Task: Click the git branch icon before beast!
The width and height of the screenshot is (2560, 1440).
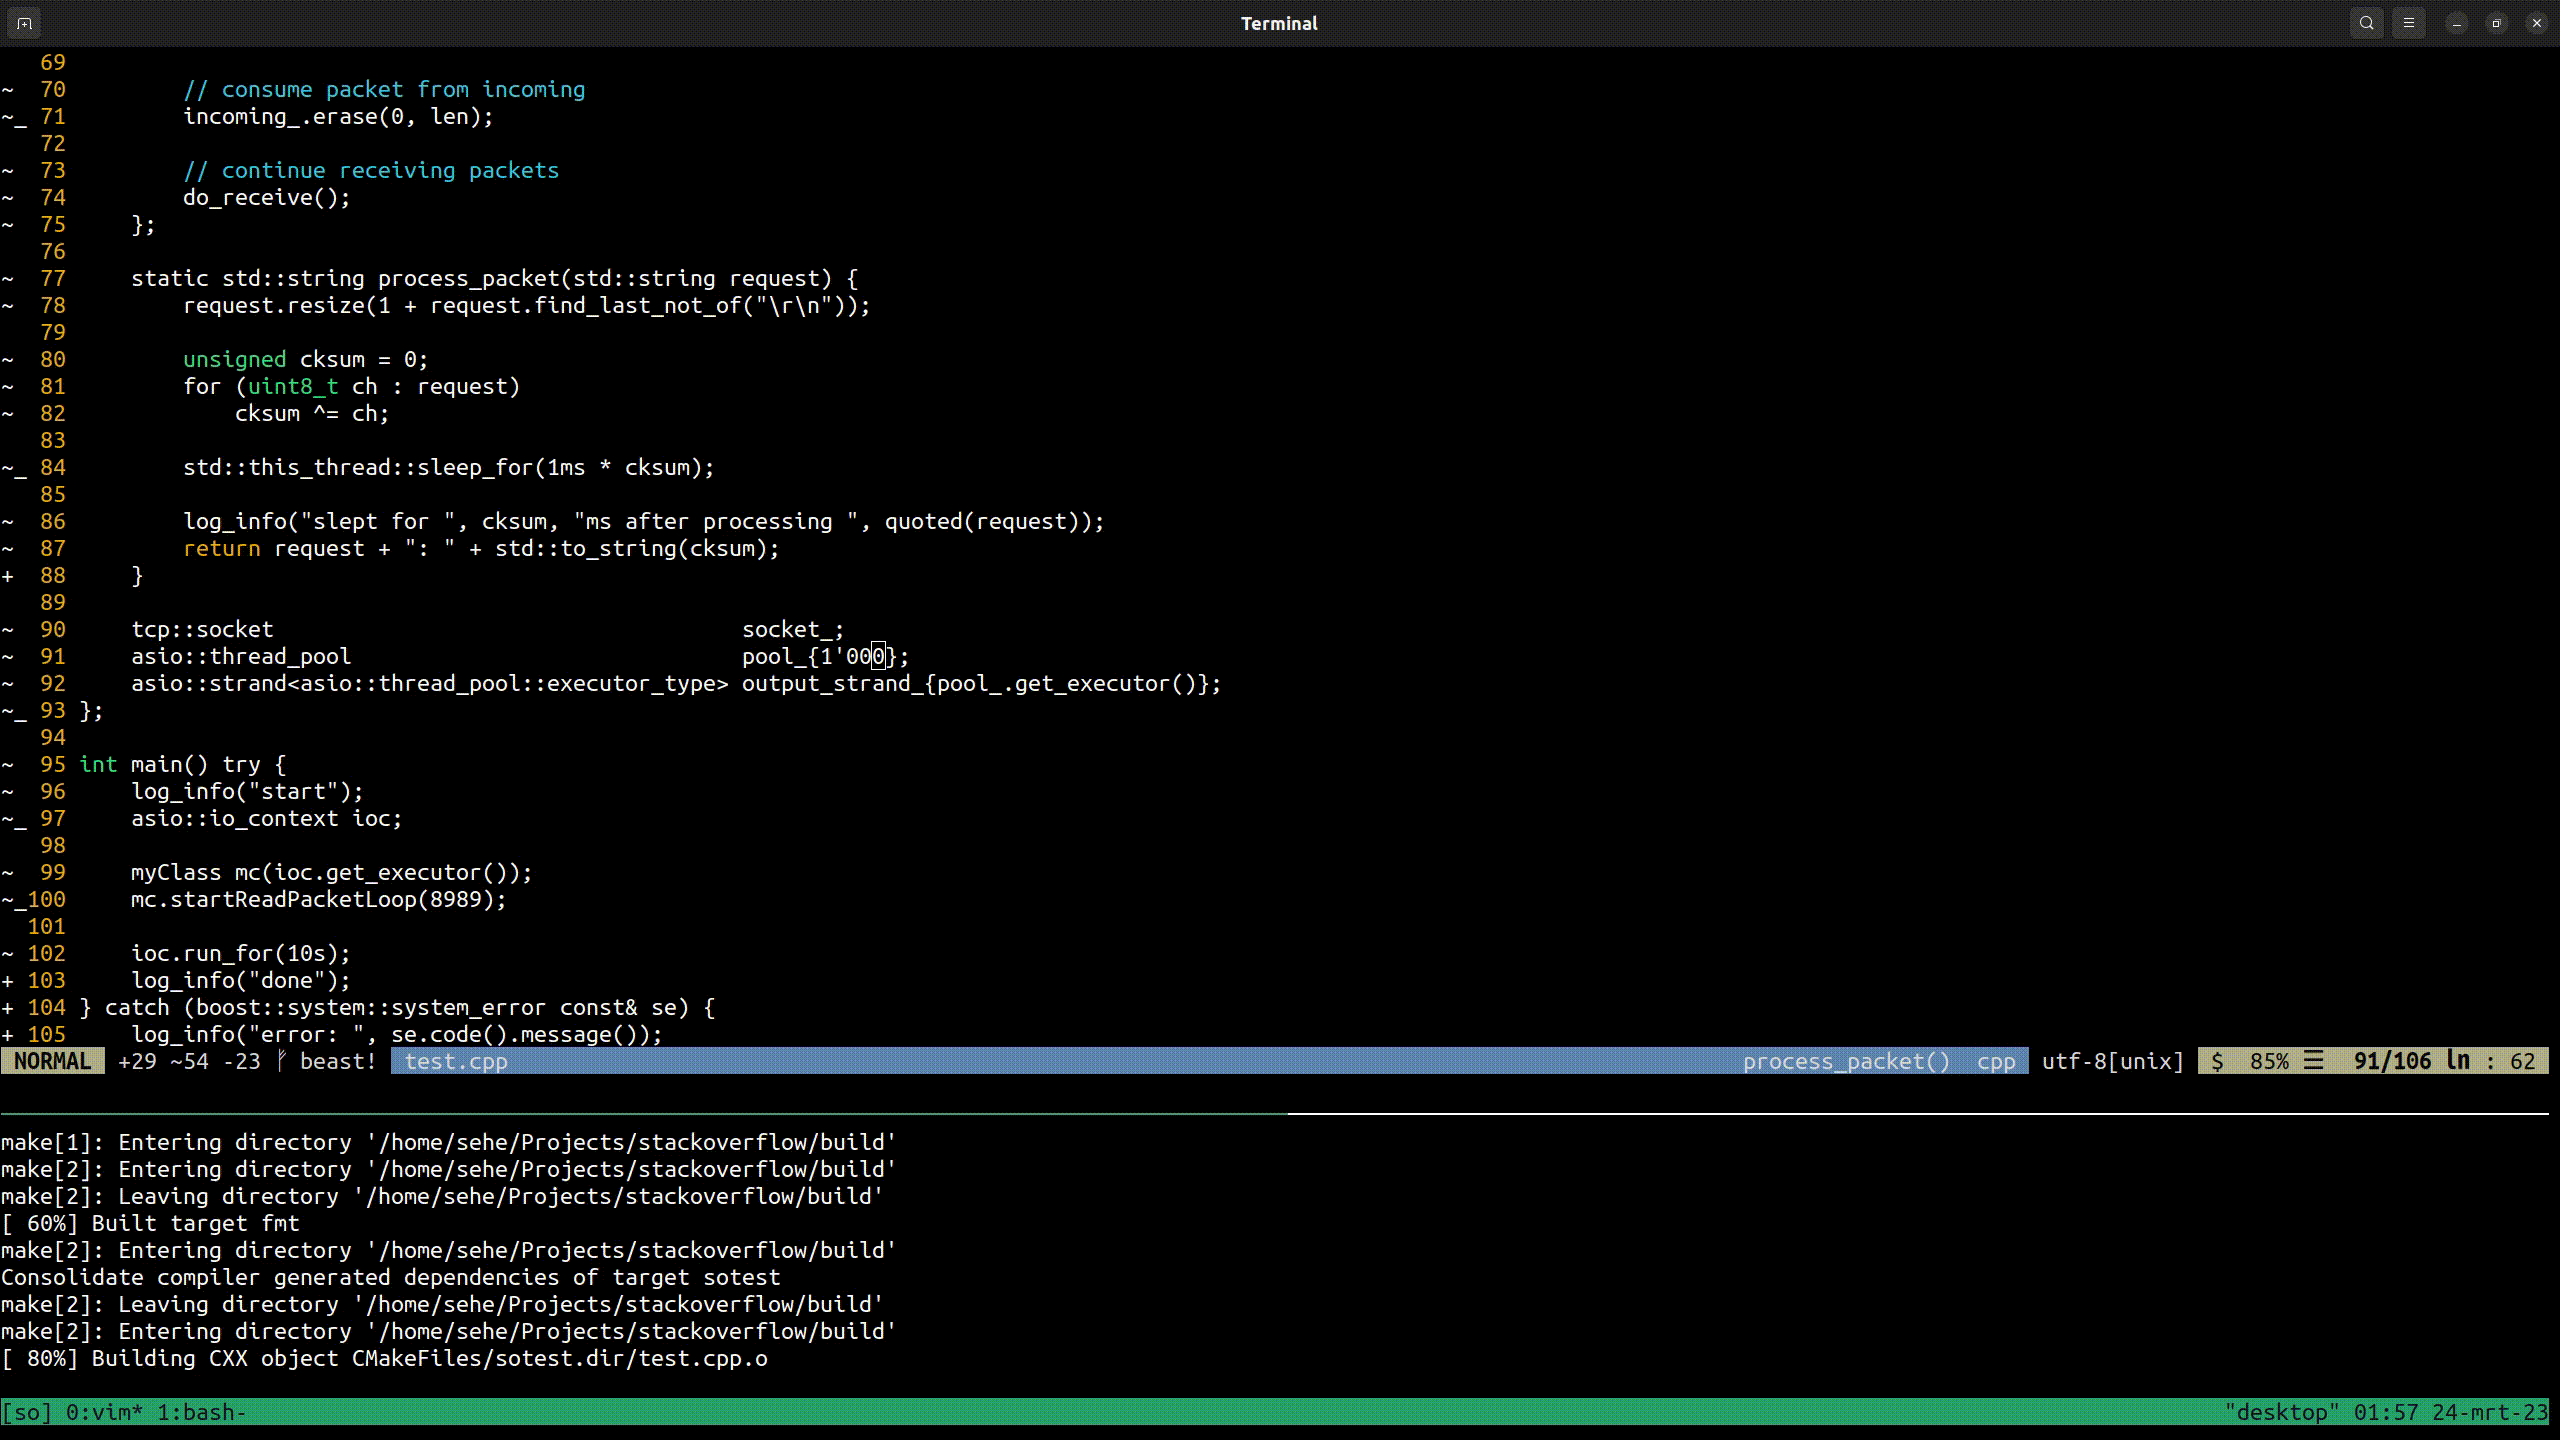Action: (x=282, y=1061)
